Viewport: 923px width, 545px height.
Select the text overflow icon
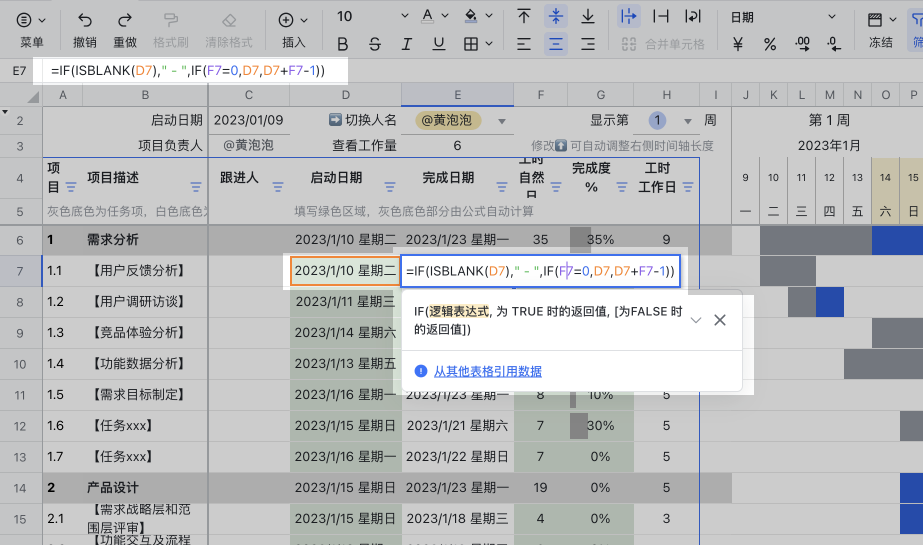[629, 16]
